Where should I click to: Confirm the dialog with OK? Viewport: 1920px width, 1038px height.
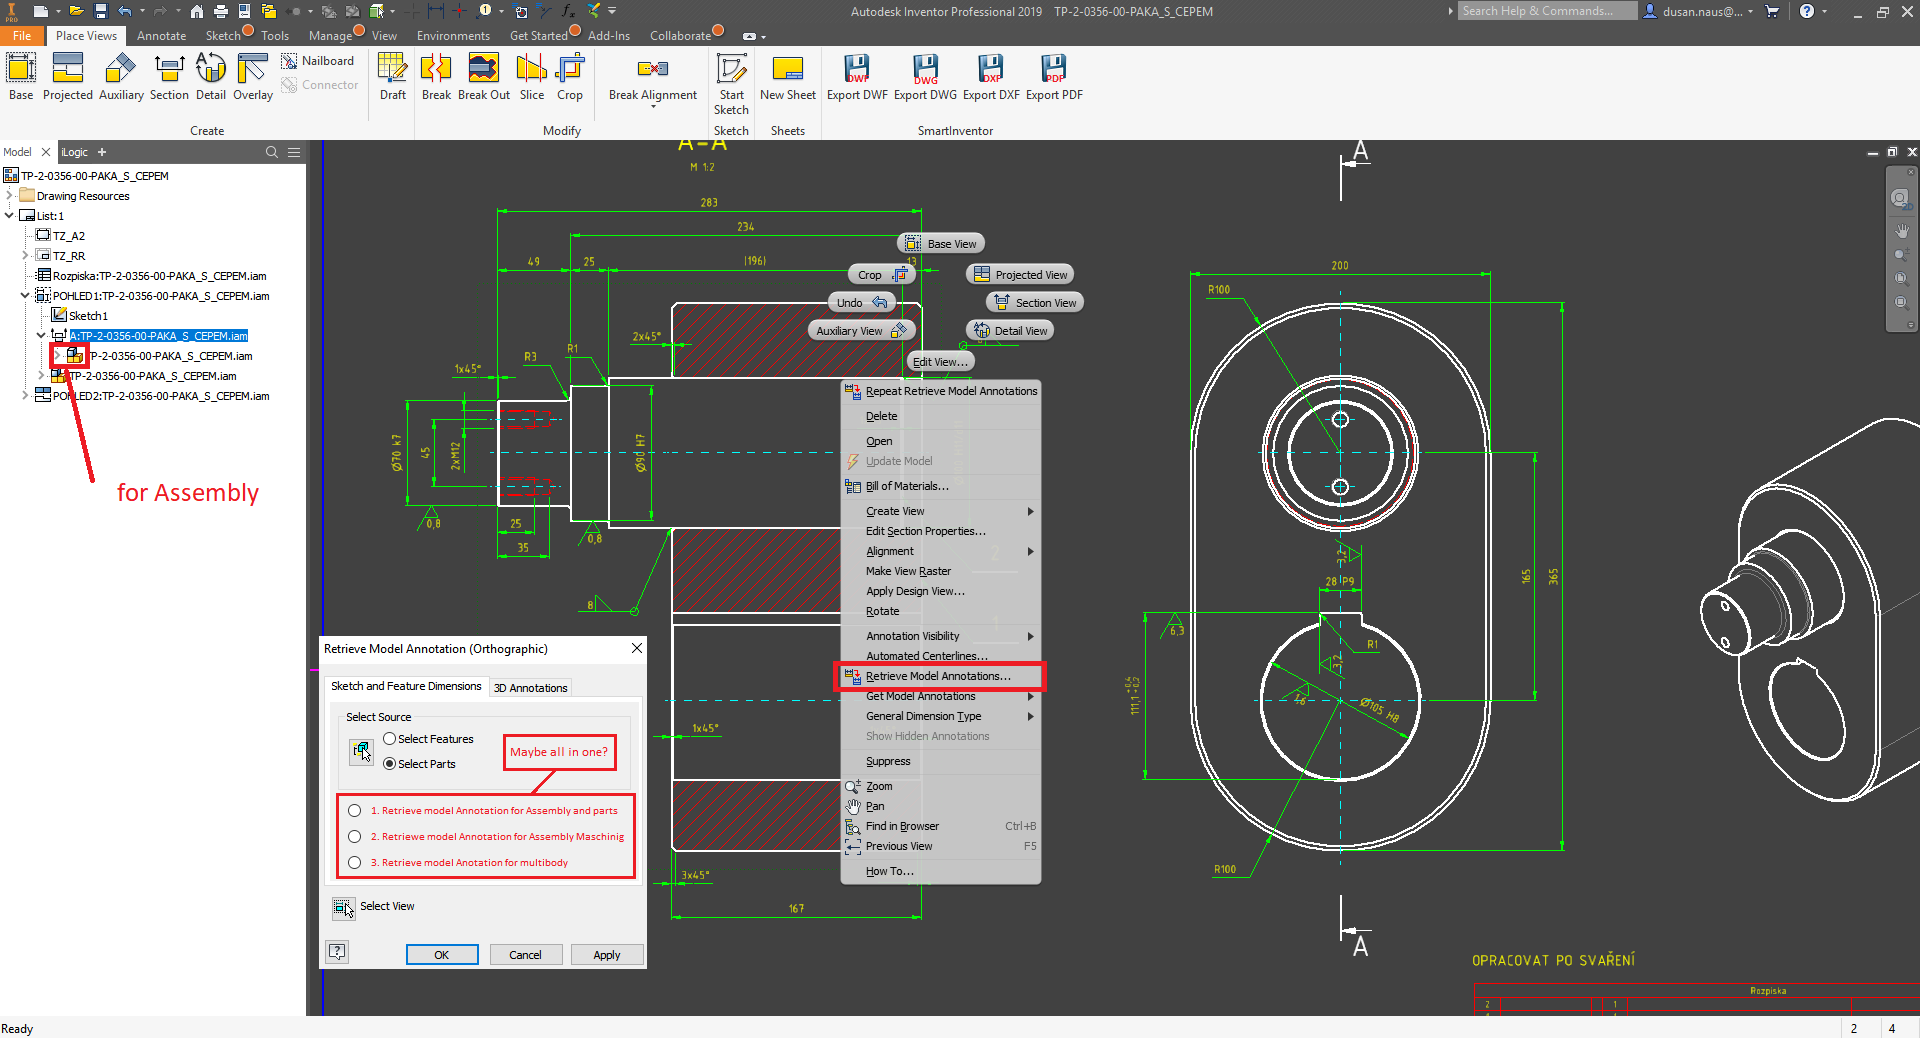[x=441, y=954]
